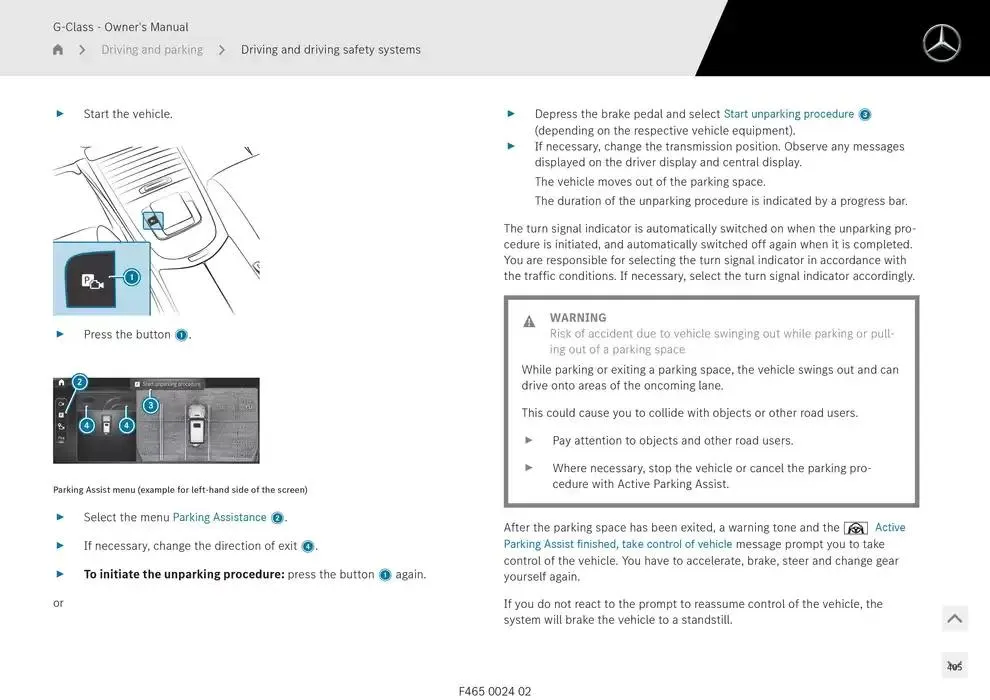Screen dimensions: 990x700
Task: Select 'Driving and driving safety systems' breadcrumb
Action: tap(330, 50)
